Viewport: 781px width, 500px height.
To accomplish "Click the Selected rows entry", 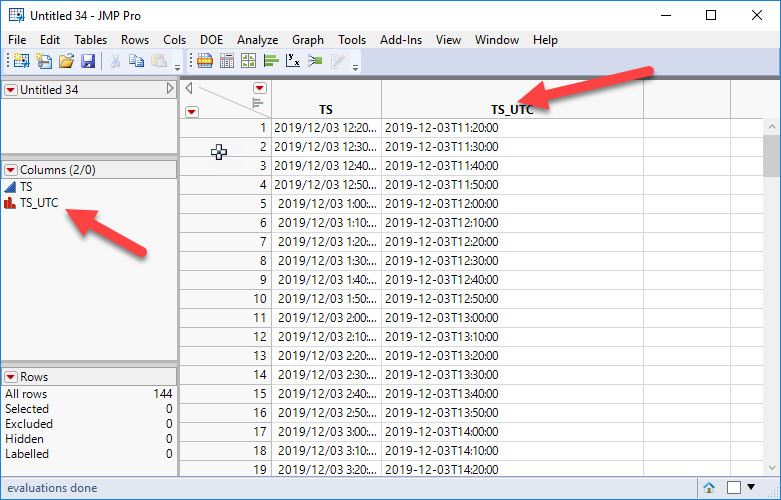I will coord(89,409).
